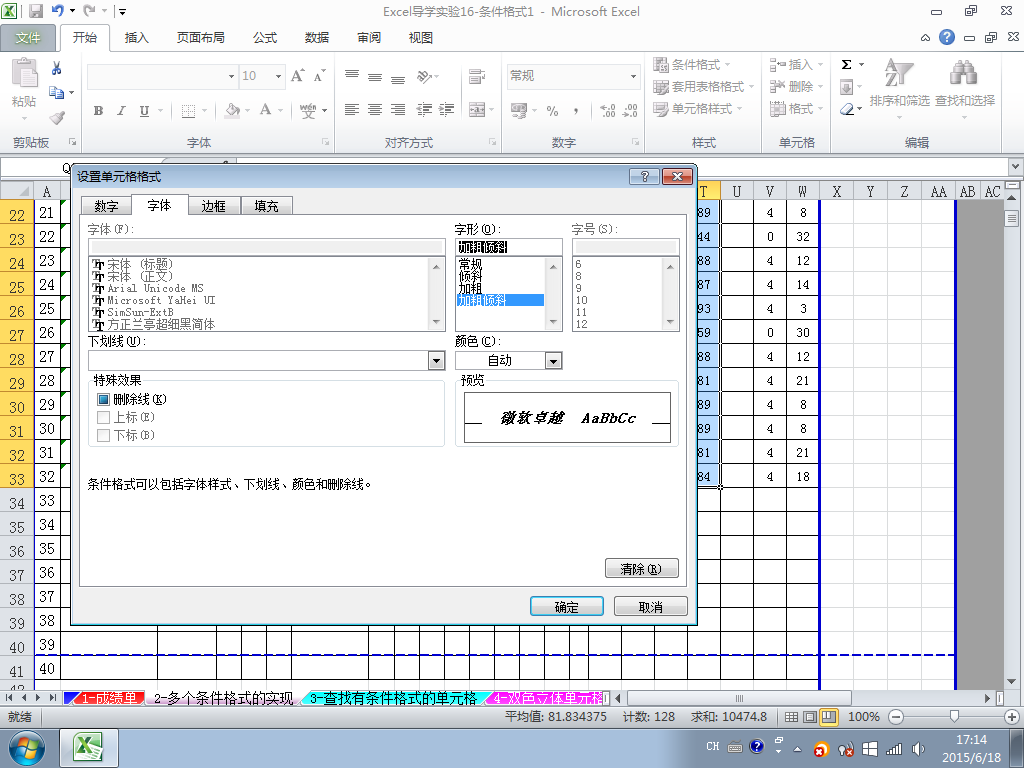Click the zoom in plus button

(x=1012, y=717)
